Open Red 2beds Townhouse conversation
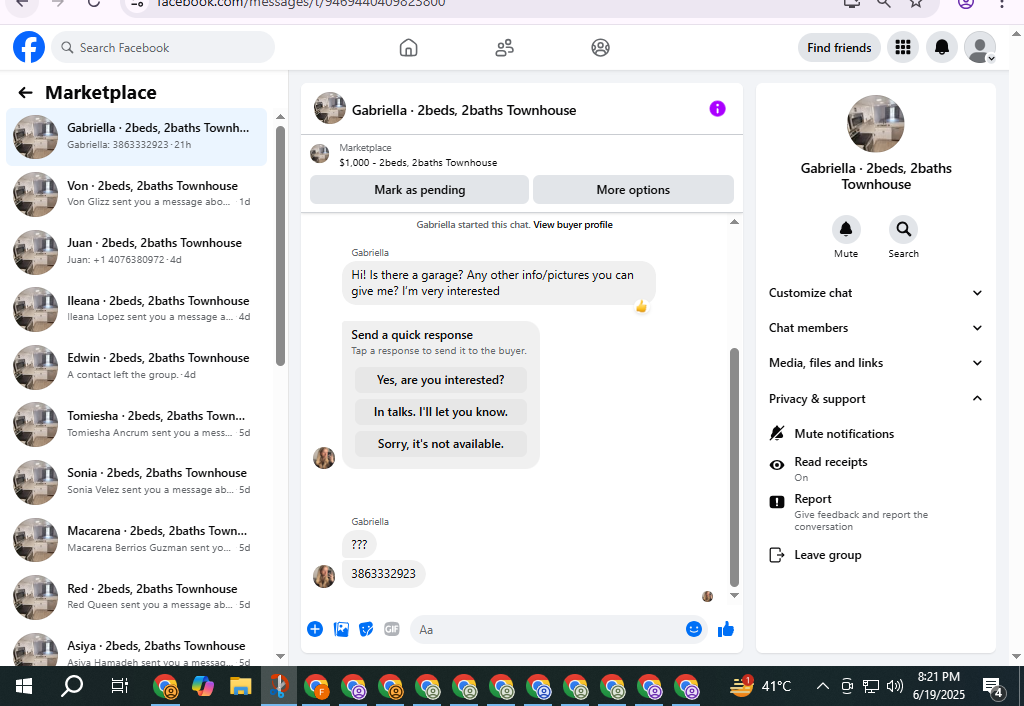The width and height of the screenshot is (1024, 706). [136, 596]
